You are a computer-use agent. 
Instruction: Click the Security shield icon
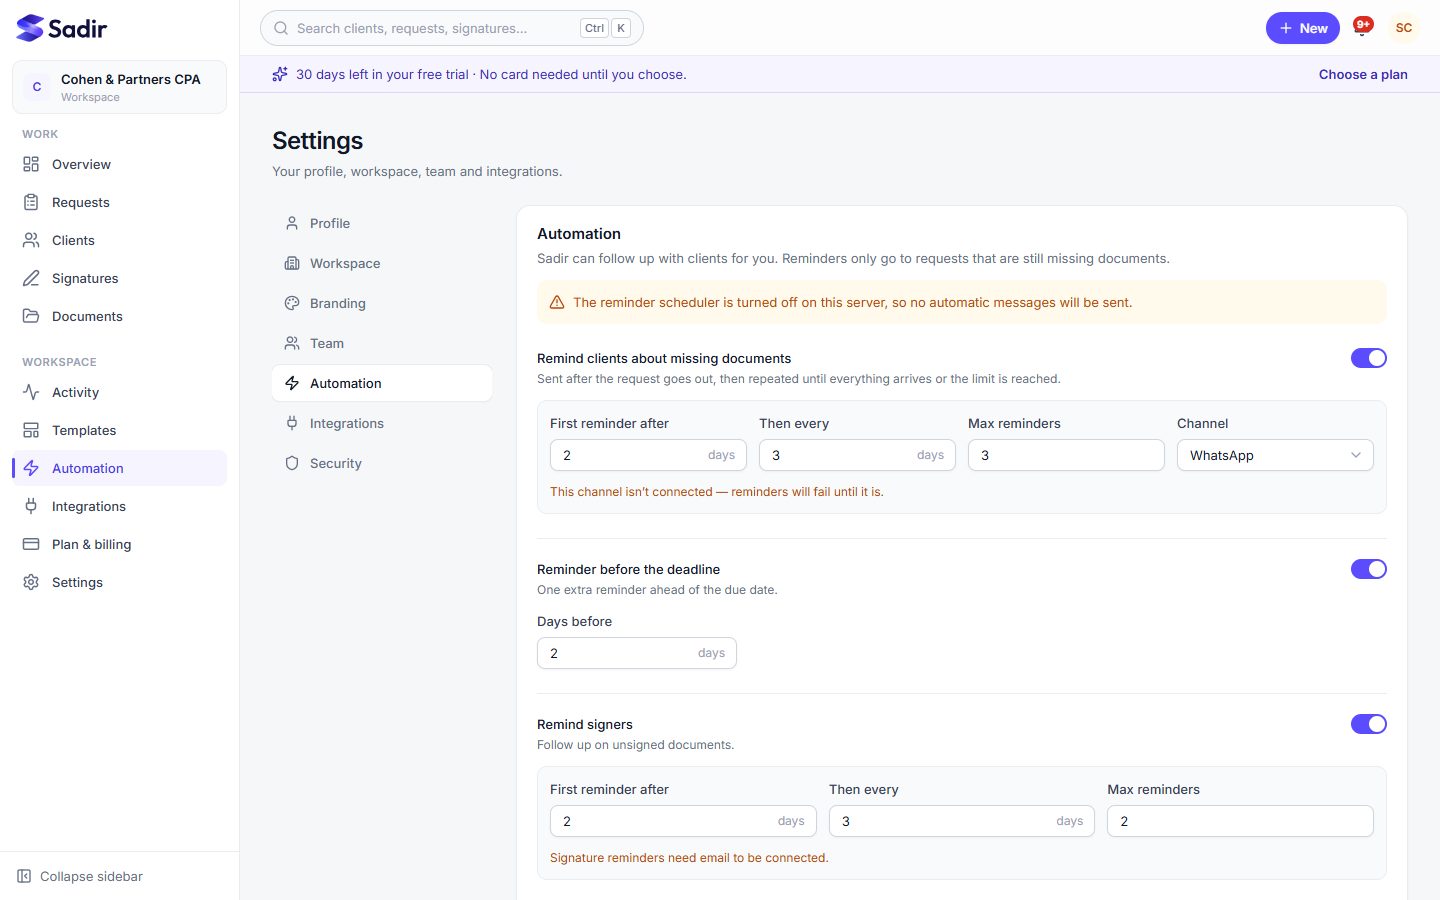[292, 463]
